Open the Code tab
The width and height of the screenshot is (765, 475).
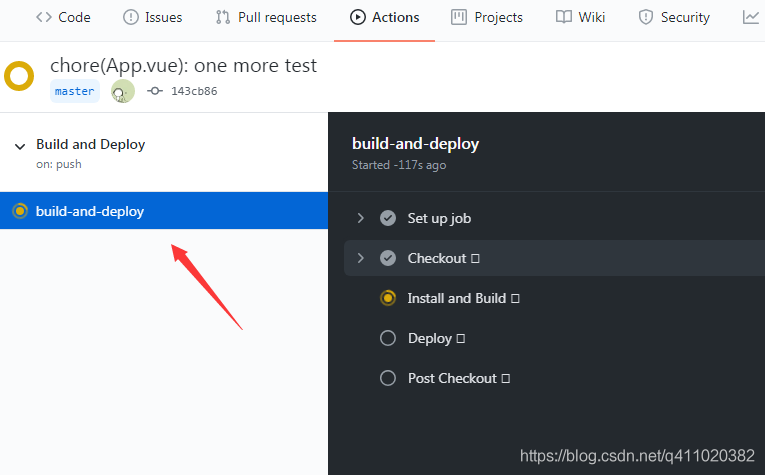pyautogui.click(x=63, y=17)
